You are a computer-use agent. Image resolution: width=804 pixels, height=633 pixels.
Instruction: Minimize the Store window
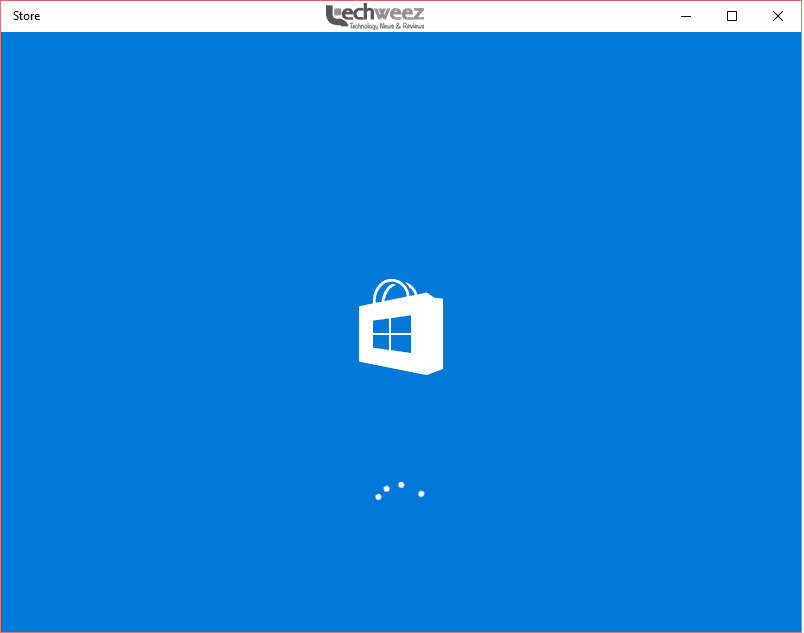pyautogui.click(x=686, y=16)
